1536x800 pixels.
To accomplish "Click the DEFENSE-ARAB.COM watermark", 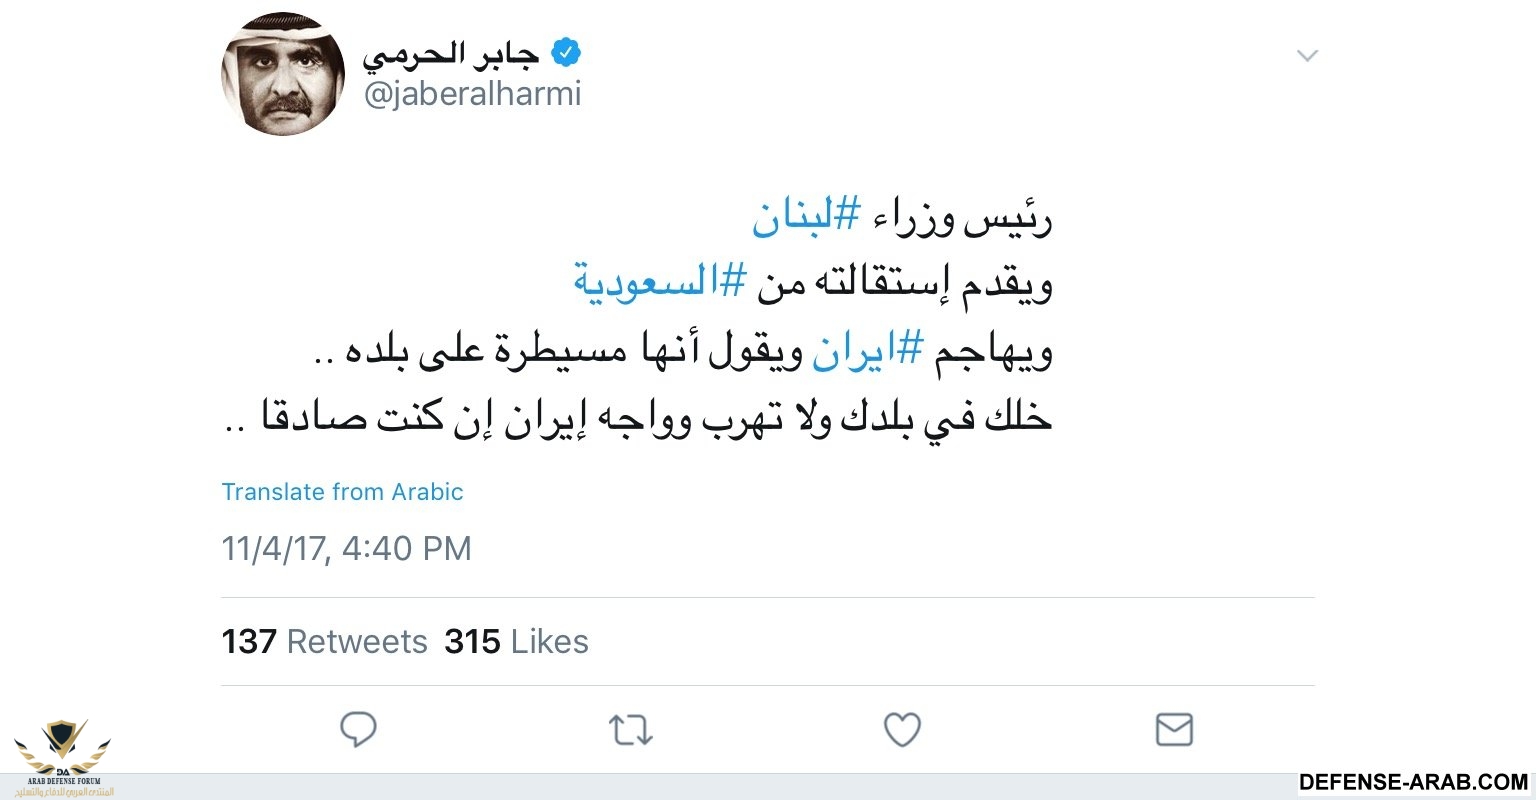I will [1413, 782].
